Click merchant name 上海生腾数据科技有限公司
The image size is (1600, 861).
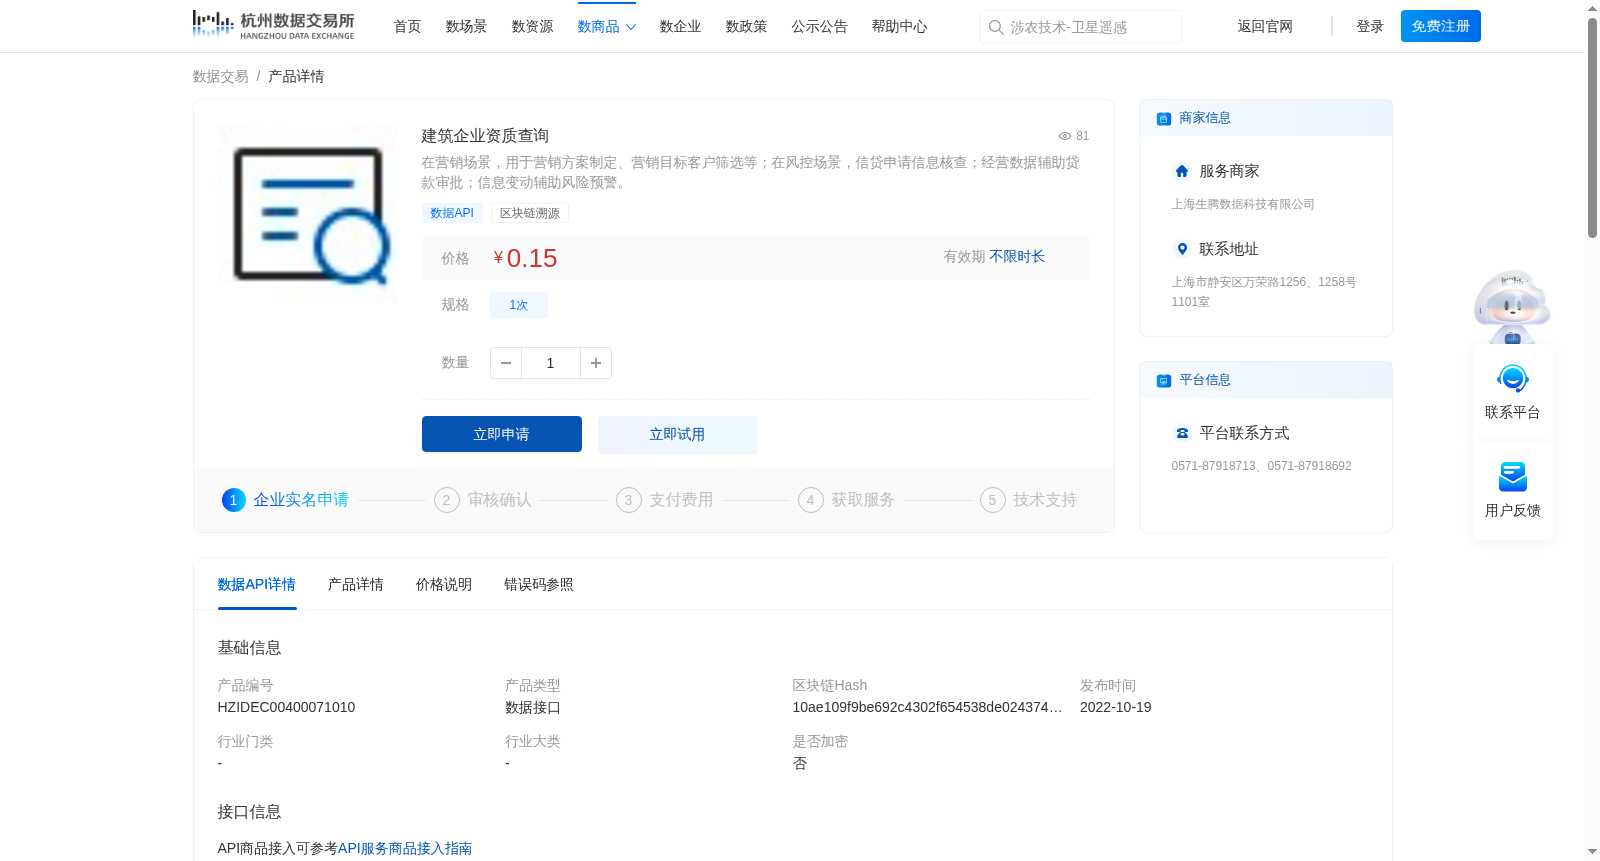[x=1243, y=204]
